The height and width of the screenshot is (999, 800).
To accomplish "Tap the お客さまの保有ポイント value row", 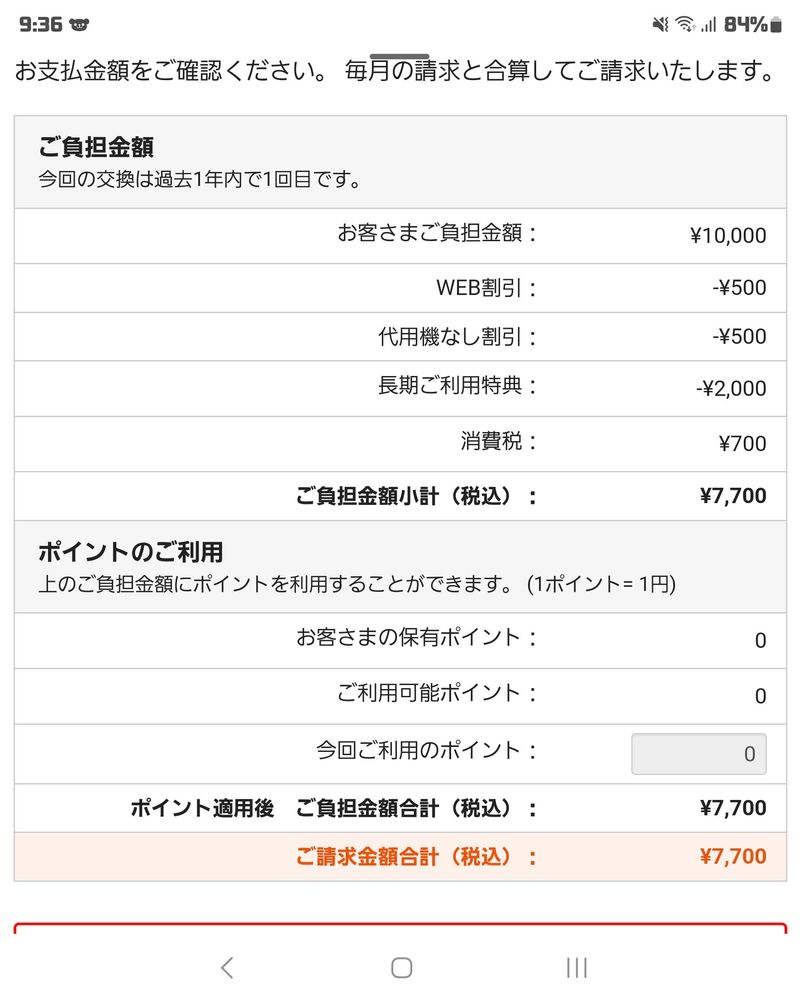I will click(400, 641).
